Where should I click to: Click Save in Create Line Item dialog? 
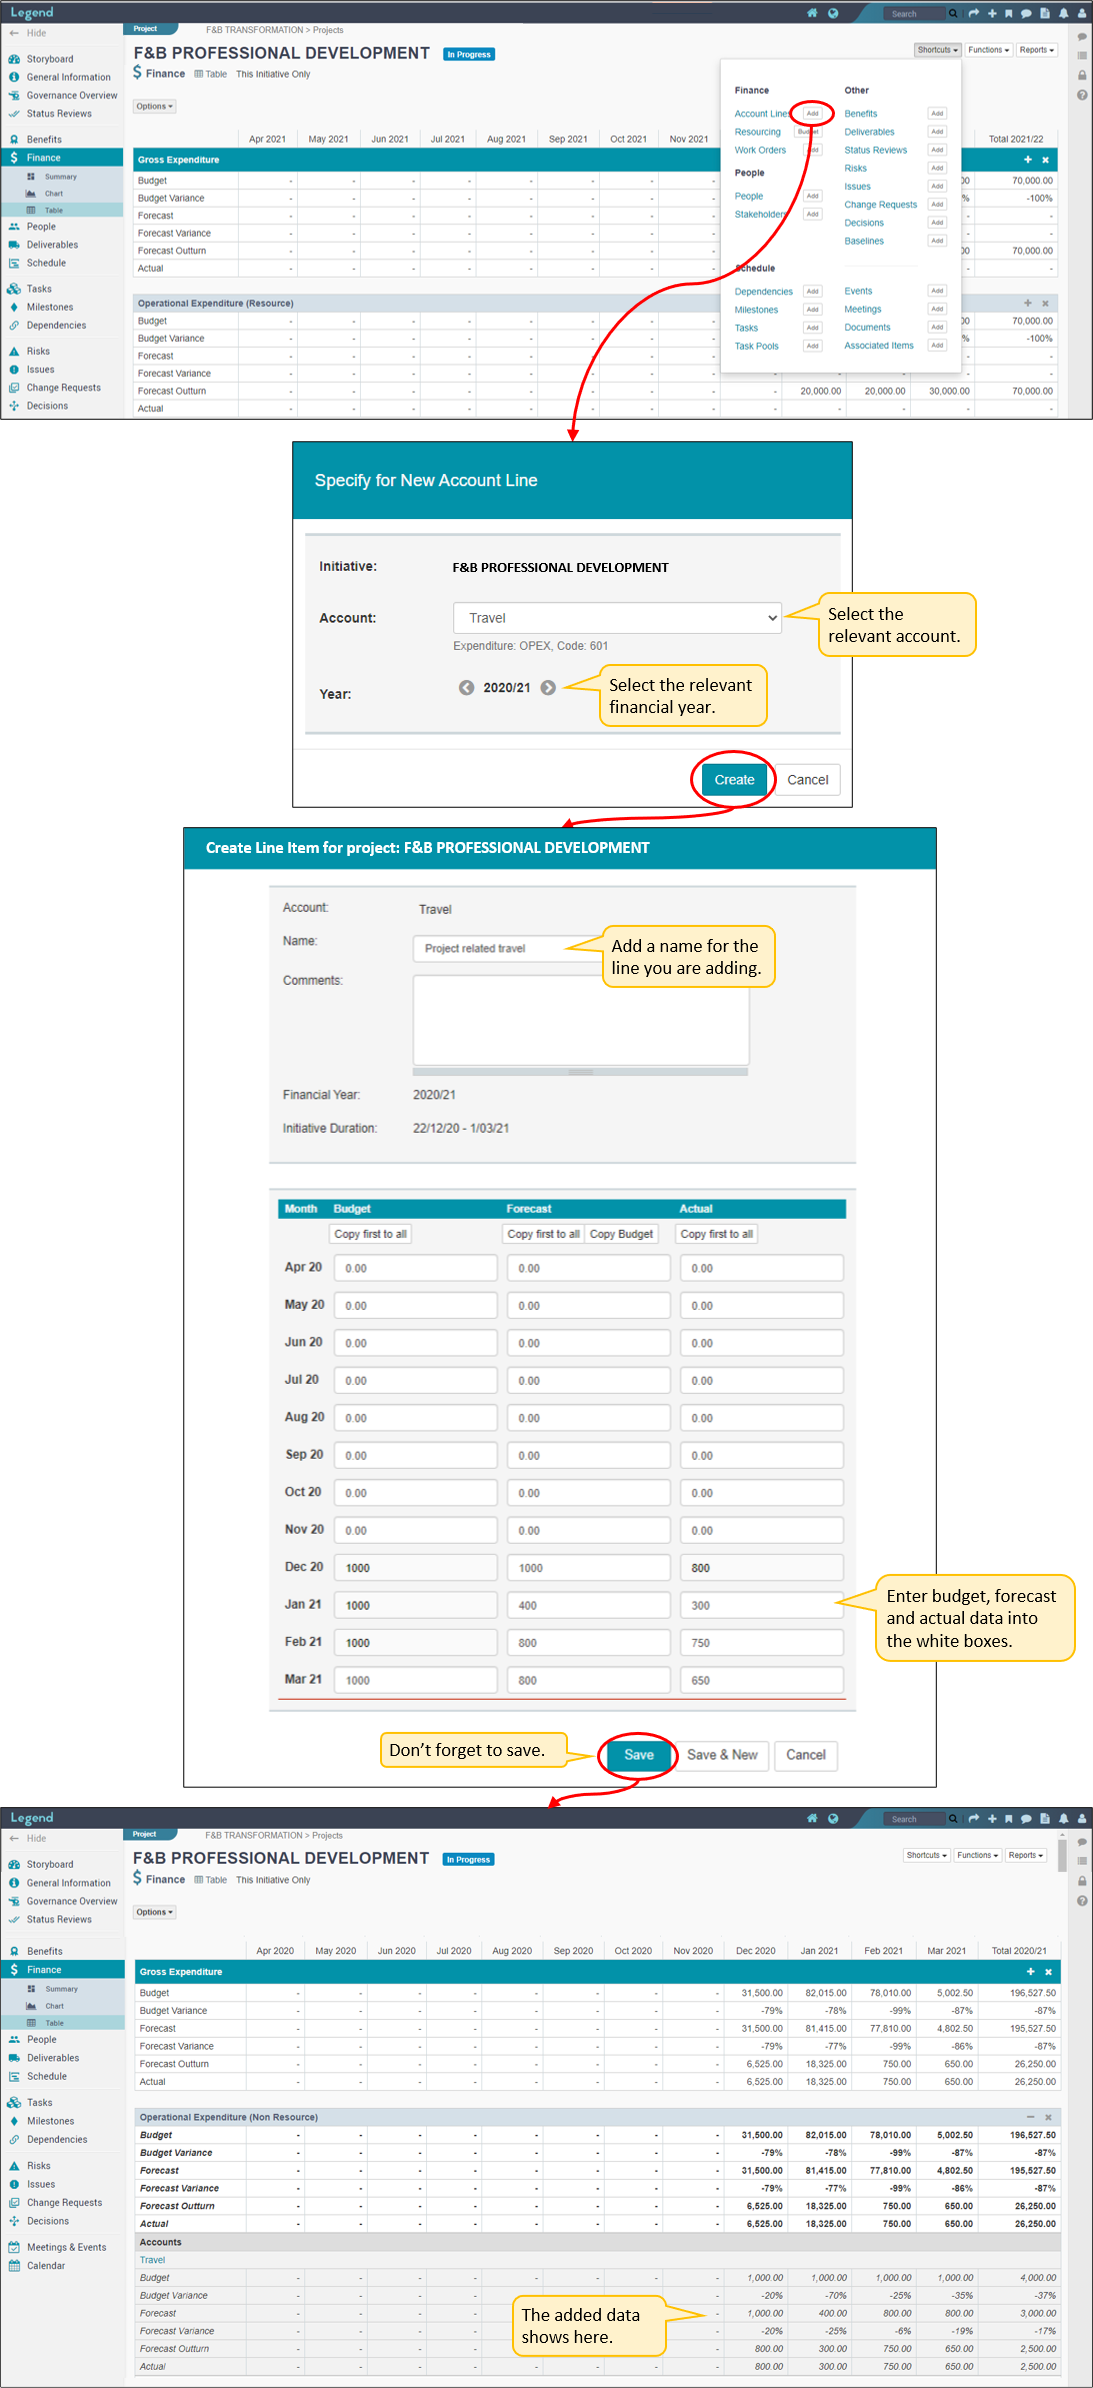point(639,1755)
